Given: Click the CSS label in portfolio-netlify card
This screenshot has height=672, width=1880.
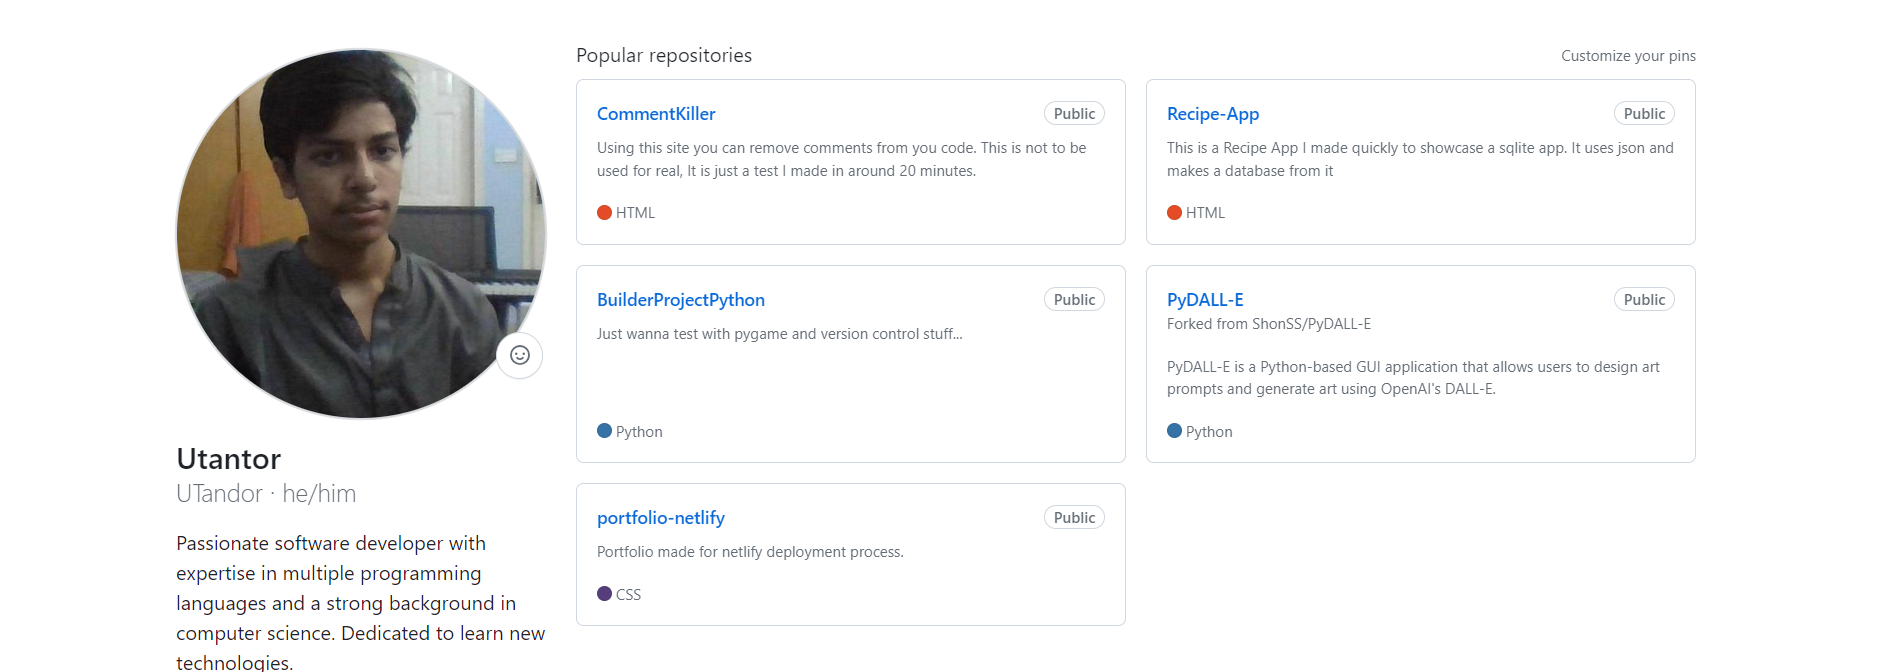Looking at the screenshot, I should pos(628,595).
